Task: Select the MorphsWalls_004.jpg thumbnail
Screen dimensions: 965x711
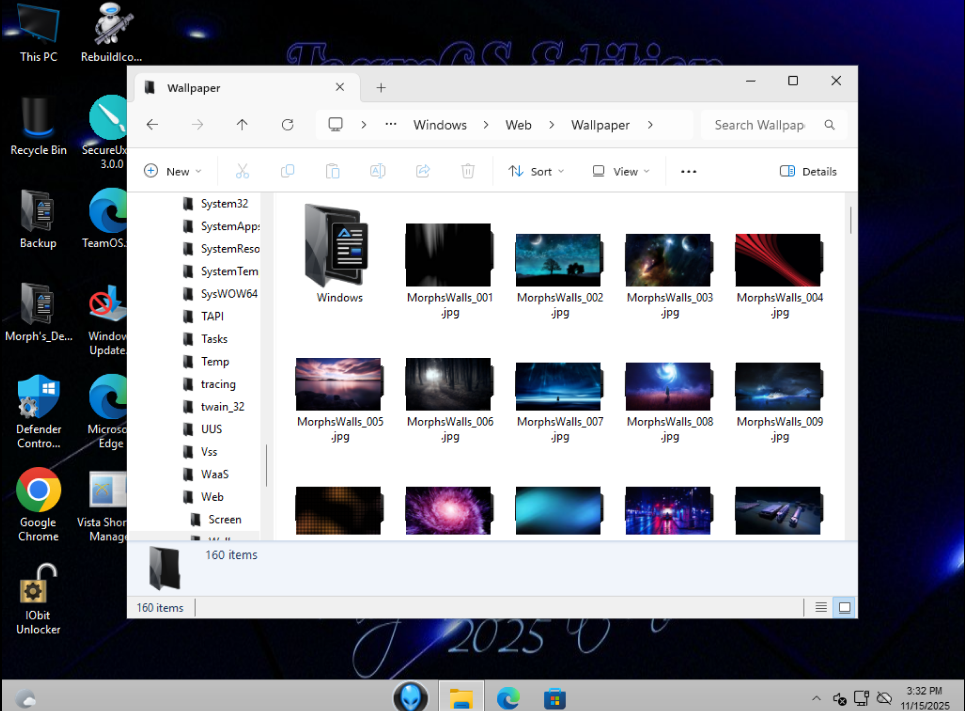Action: pyautogui.click(x=779, y=262)
